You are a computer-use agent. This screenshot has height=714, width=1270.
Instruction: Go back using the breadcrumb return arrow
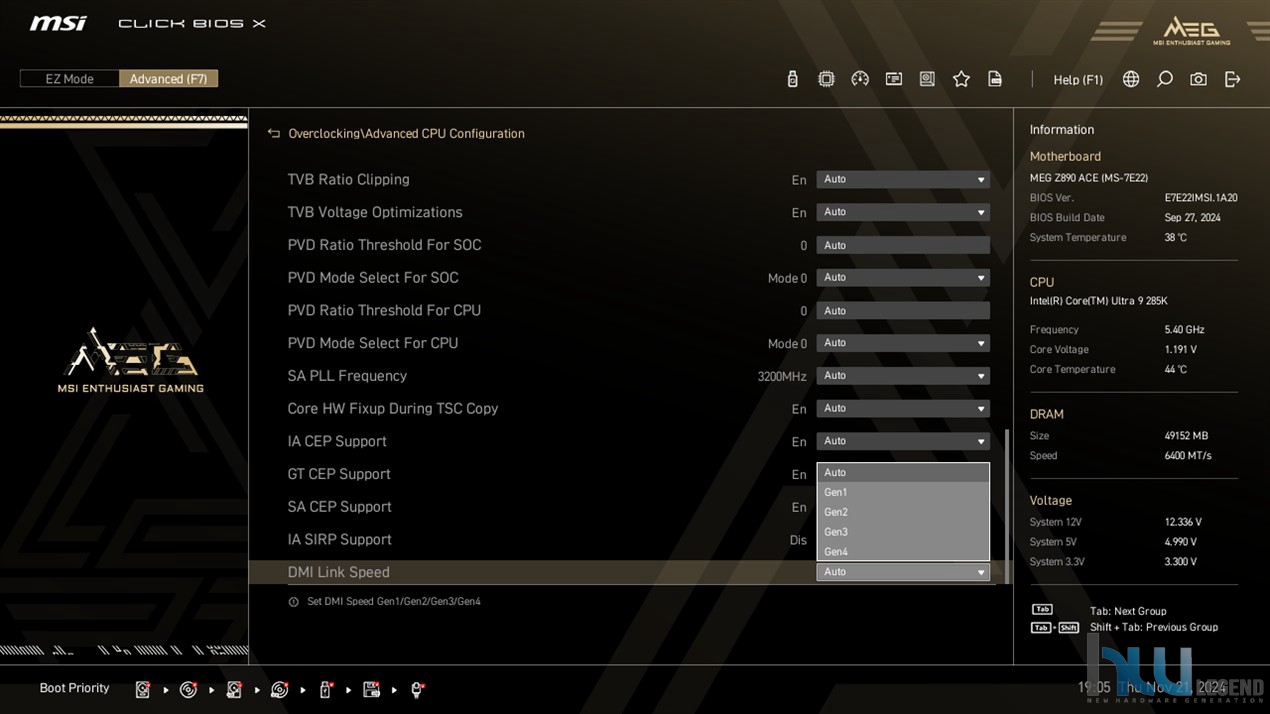(273, 133)
